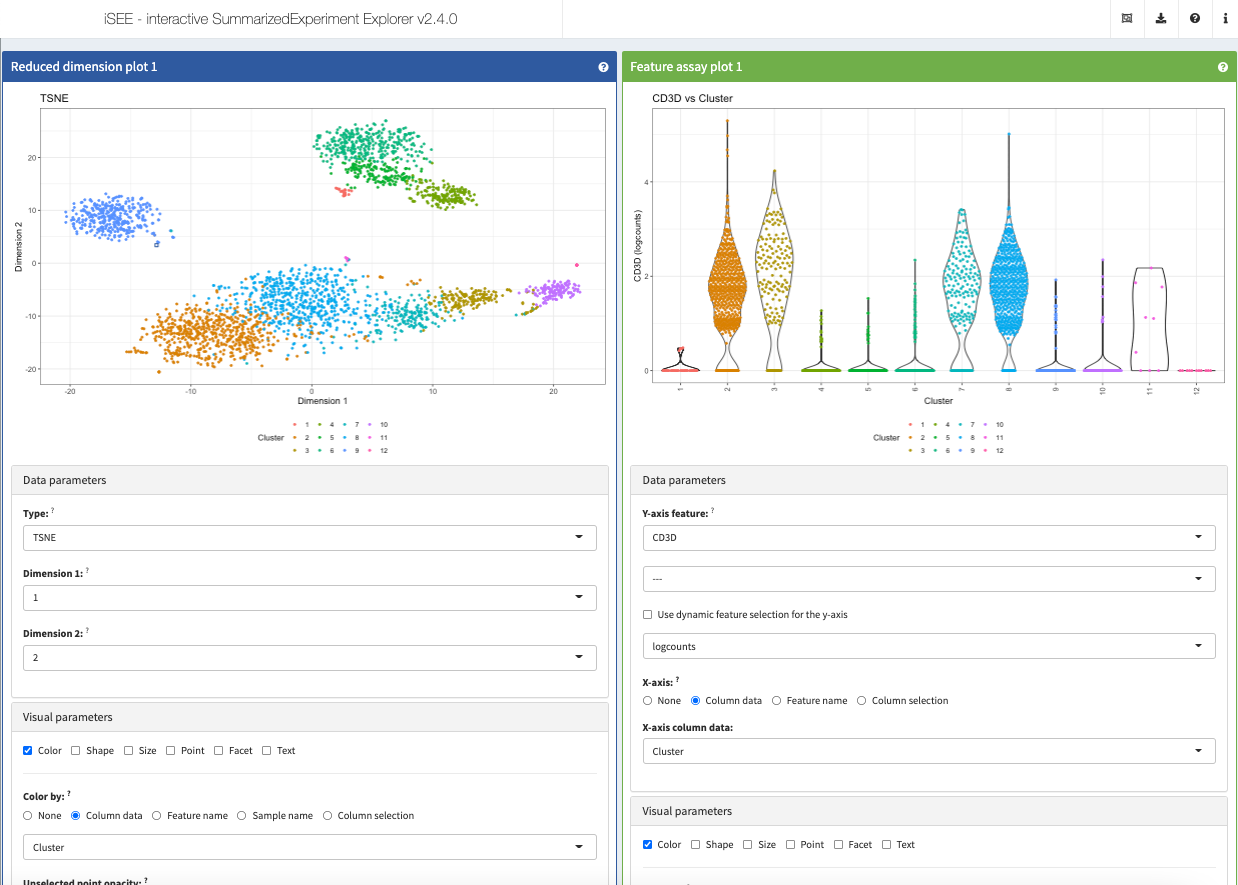Open the logcounts assay dropdown
Viewport: 1238px width, 885px height.
pos(928,646)
